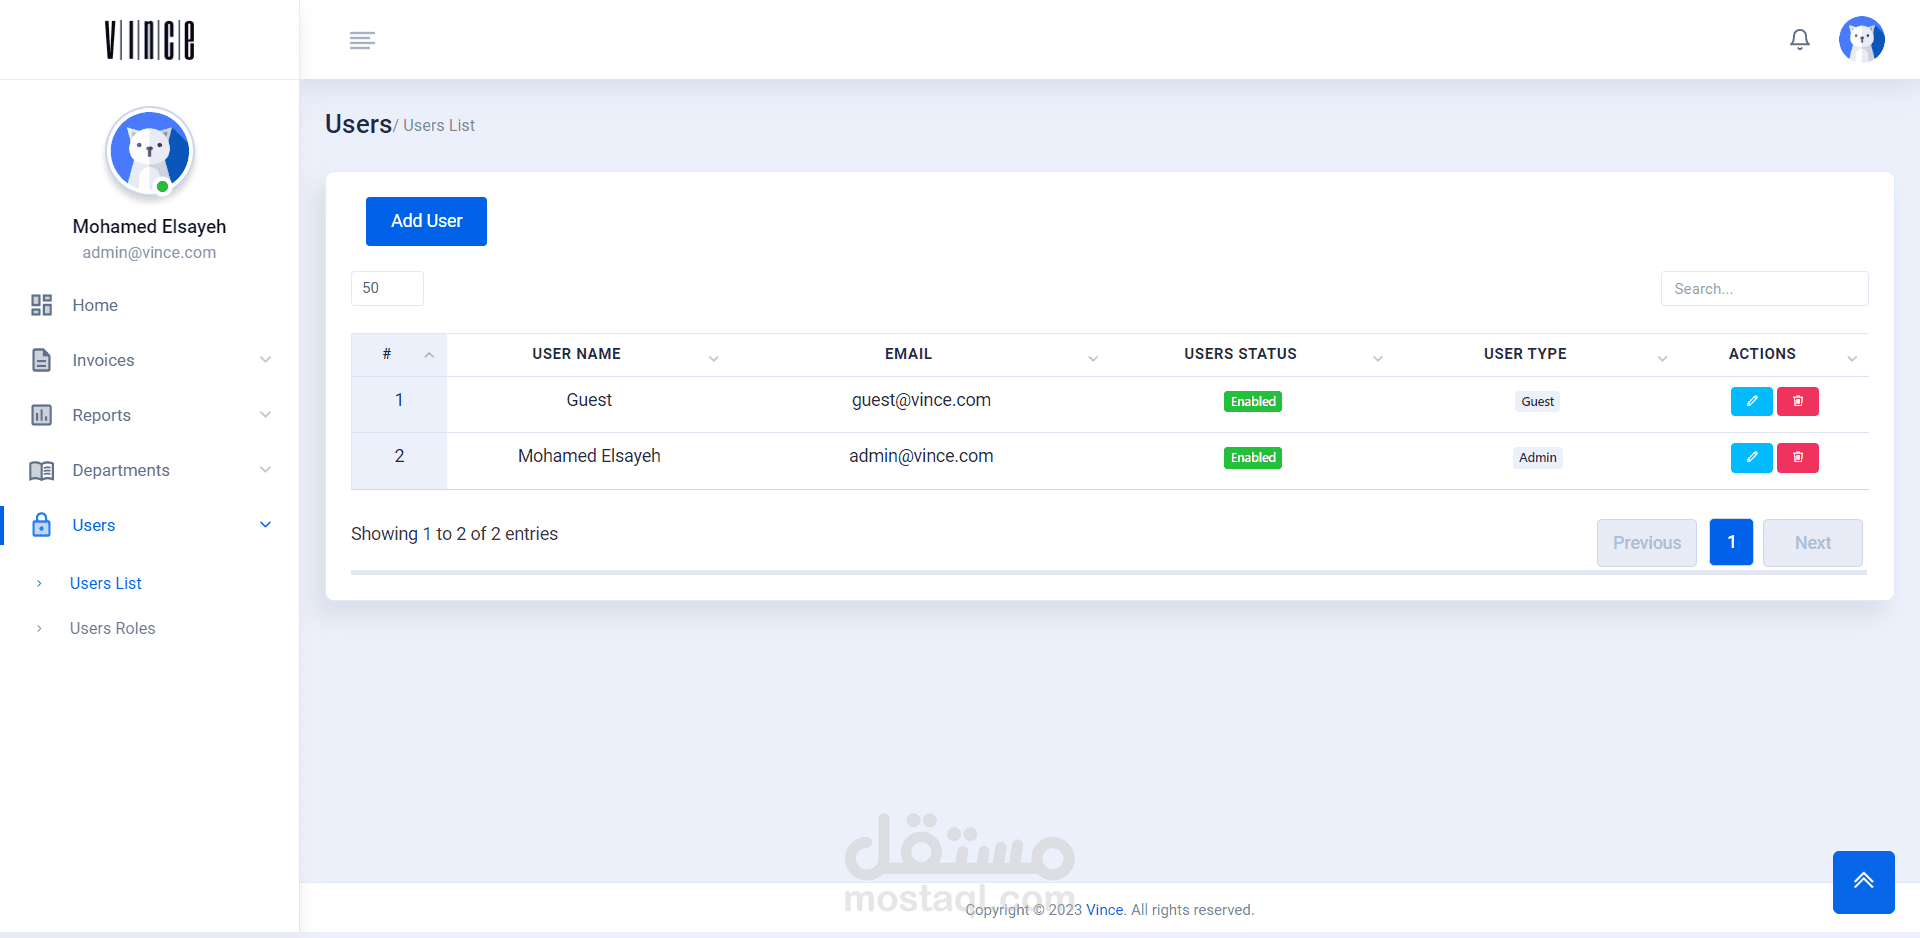
Task: Click the Guest user type badge
Action: [1538, 401]
